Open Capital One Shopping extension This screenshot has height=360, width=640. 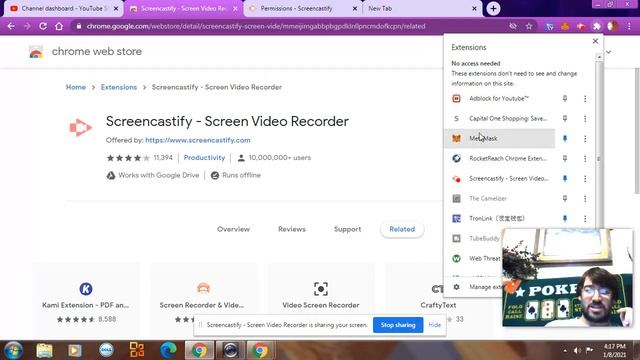click(x=499, y=118)
